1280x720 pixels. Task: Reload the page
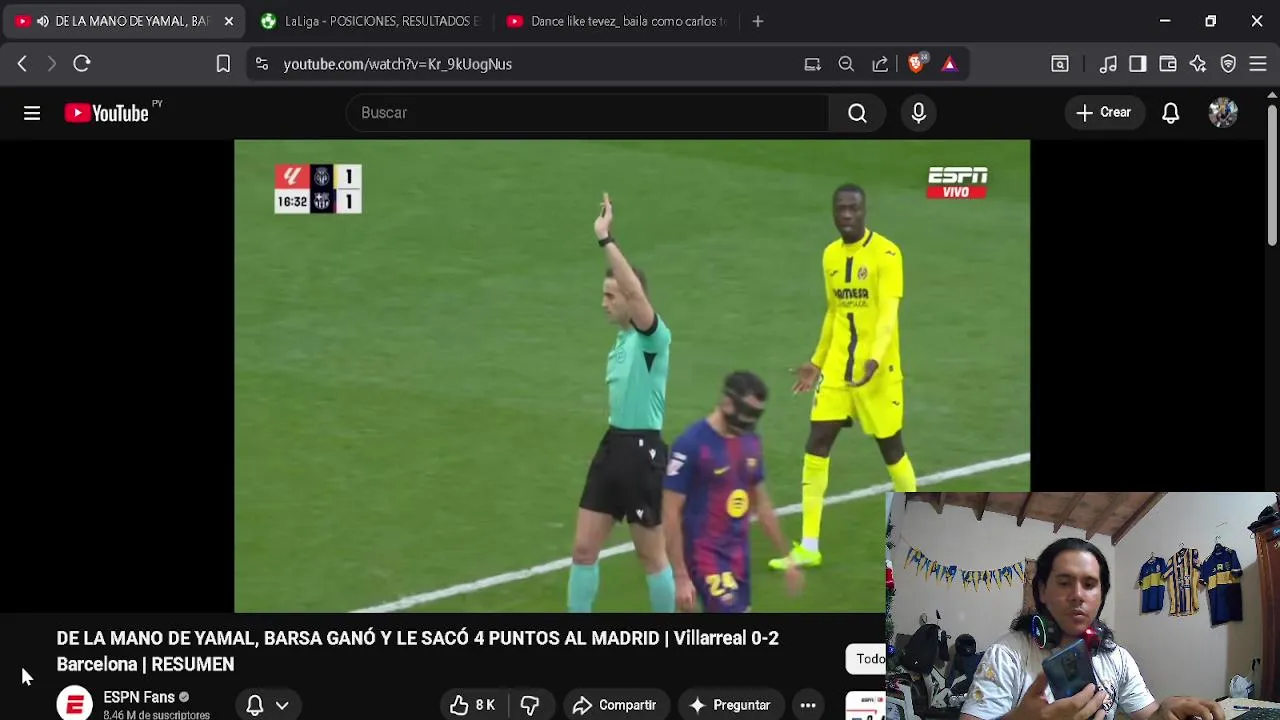click(x=82, y=64)
